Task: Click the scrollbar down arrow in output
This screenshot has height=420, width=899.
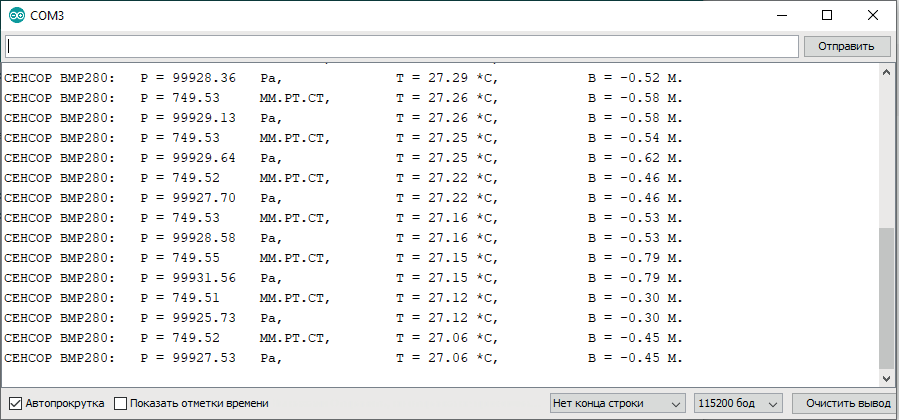Action: (885, 378)
